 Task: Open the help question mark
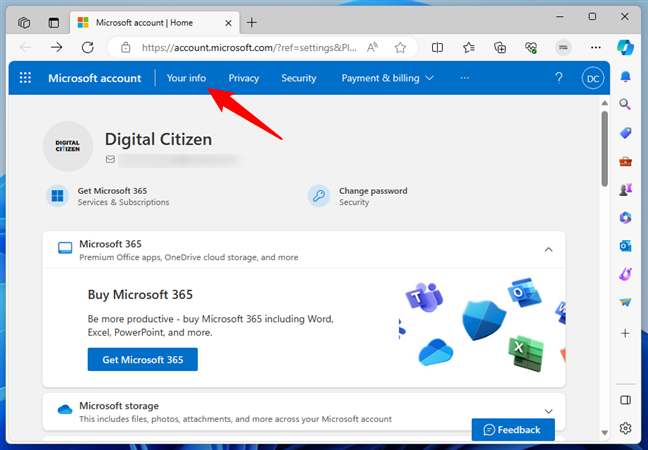pyautogui.click(x=559, y=78)
